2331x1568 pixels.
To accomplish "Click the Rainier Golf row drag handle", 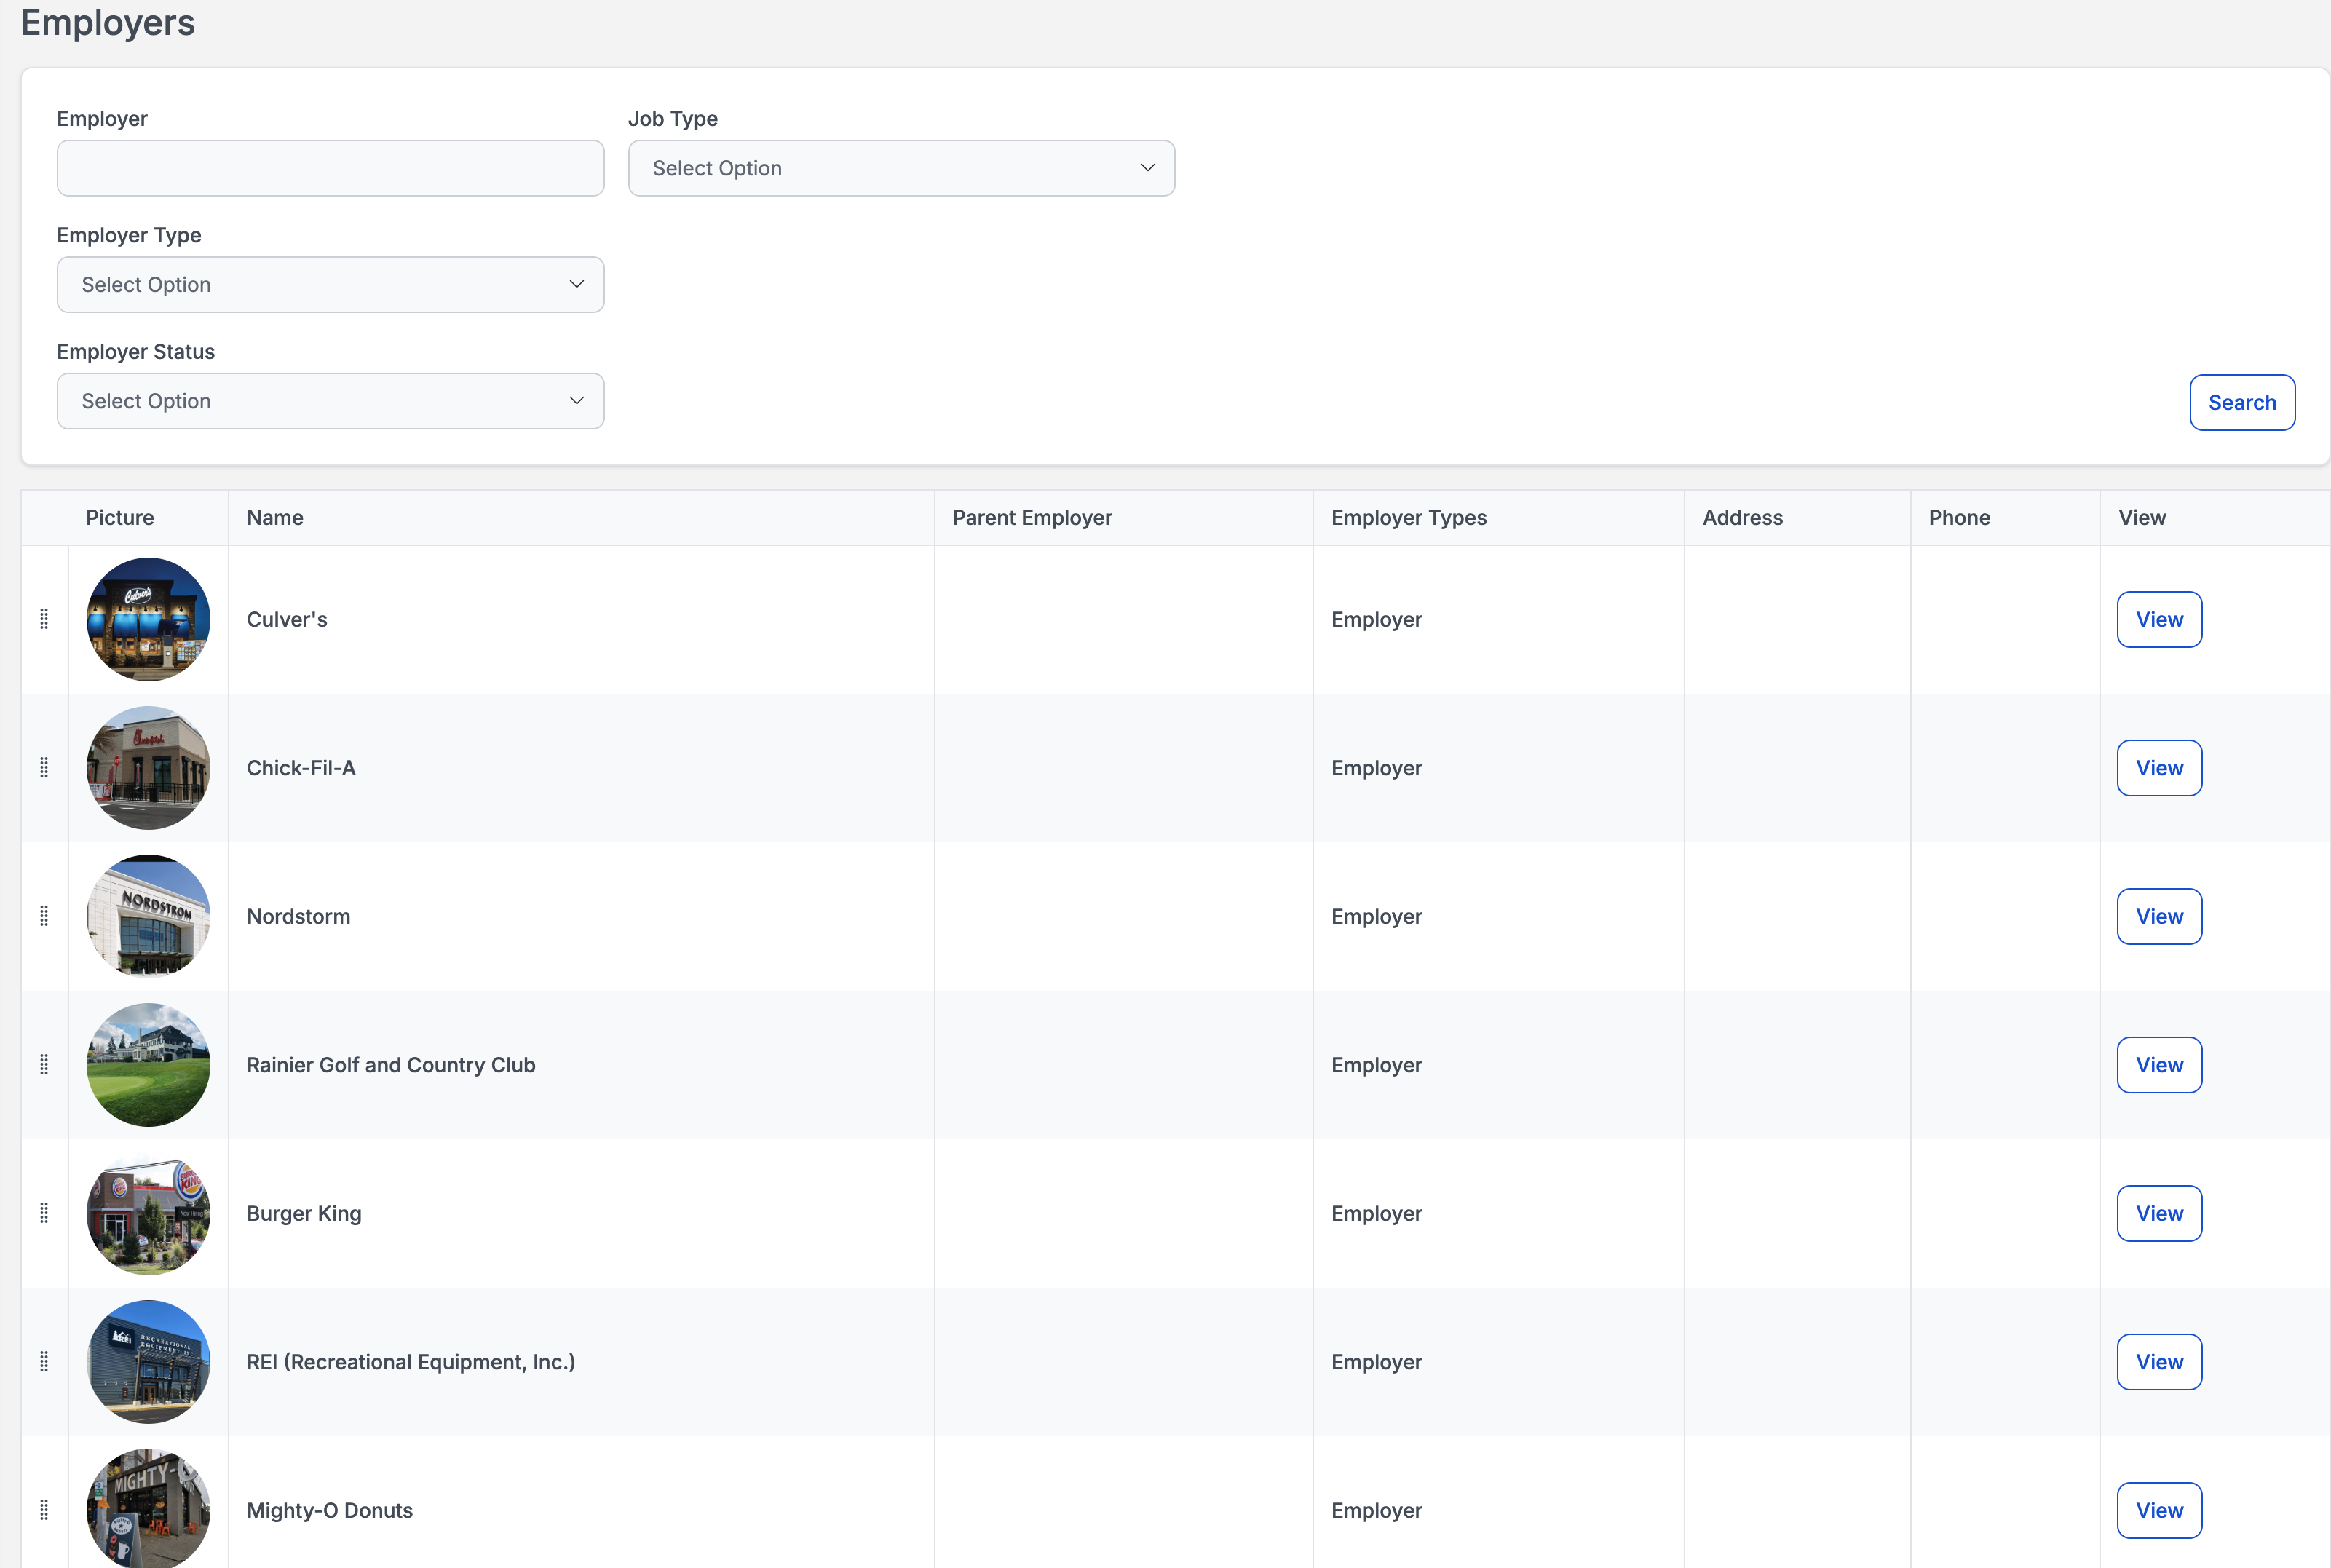I will [44, 1064].
